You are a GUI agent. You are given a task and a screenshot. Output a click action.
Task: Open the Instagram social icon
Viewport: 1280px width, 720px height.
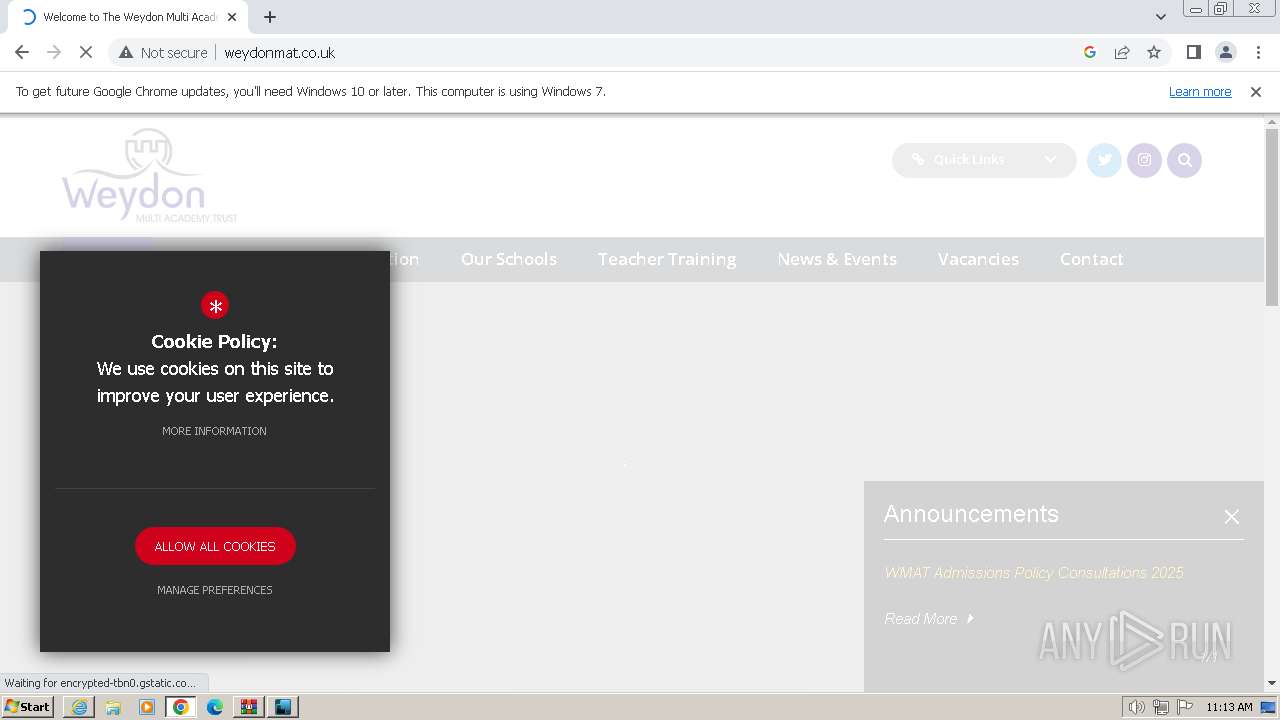click(1144, 160)
